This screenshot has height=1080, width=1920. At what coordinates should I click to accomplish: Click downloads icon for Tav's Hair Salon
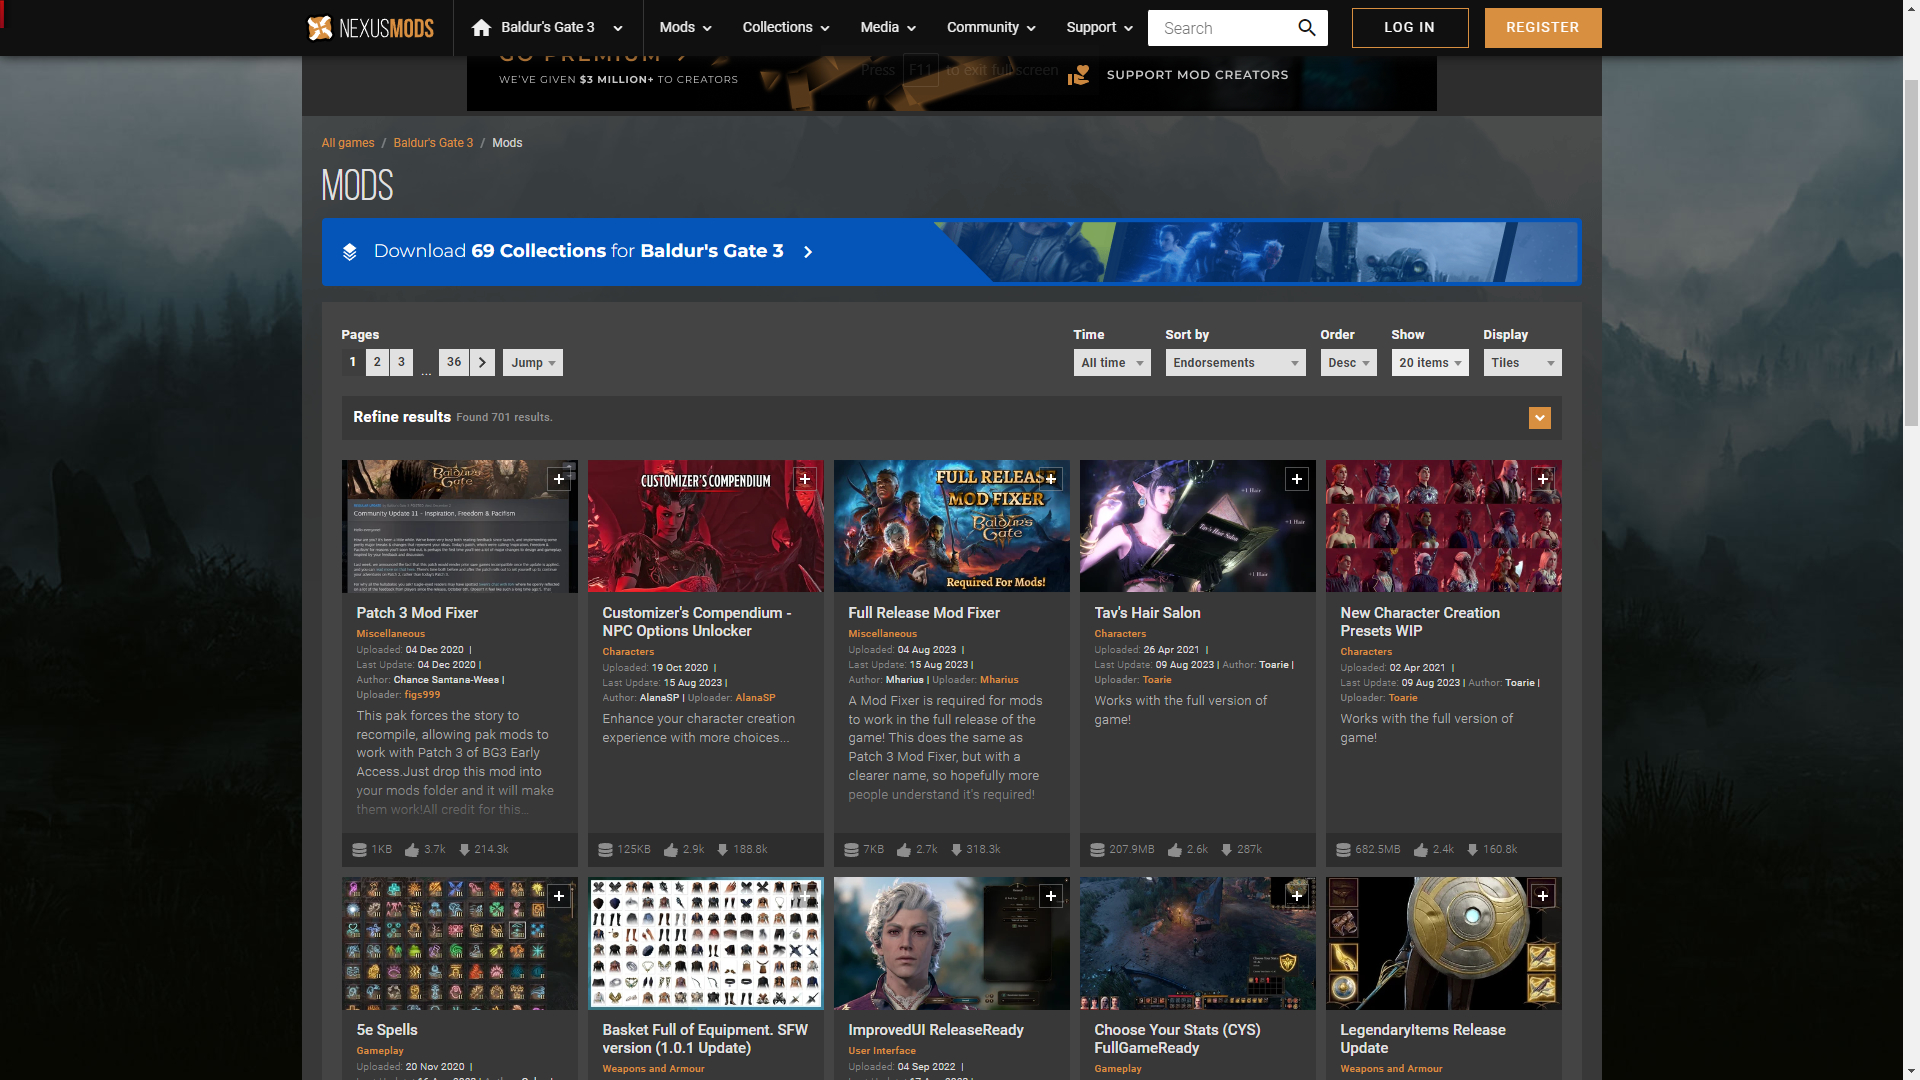coord(1226,850)
